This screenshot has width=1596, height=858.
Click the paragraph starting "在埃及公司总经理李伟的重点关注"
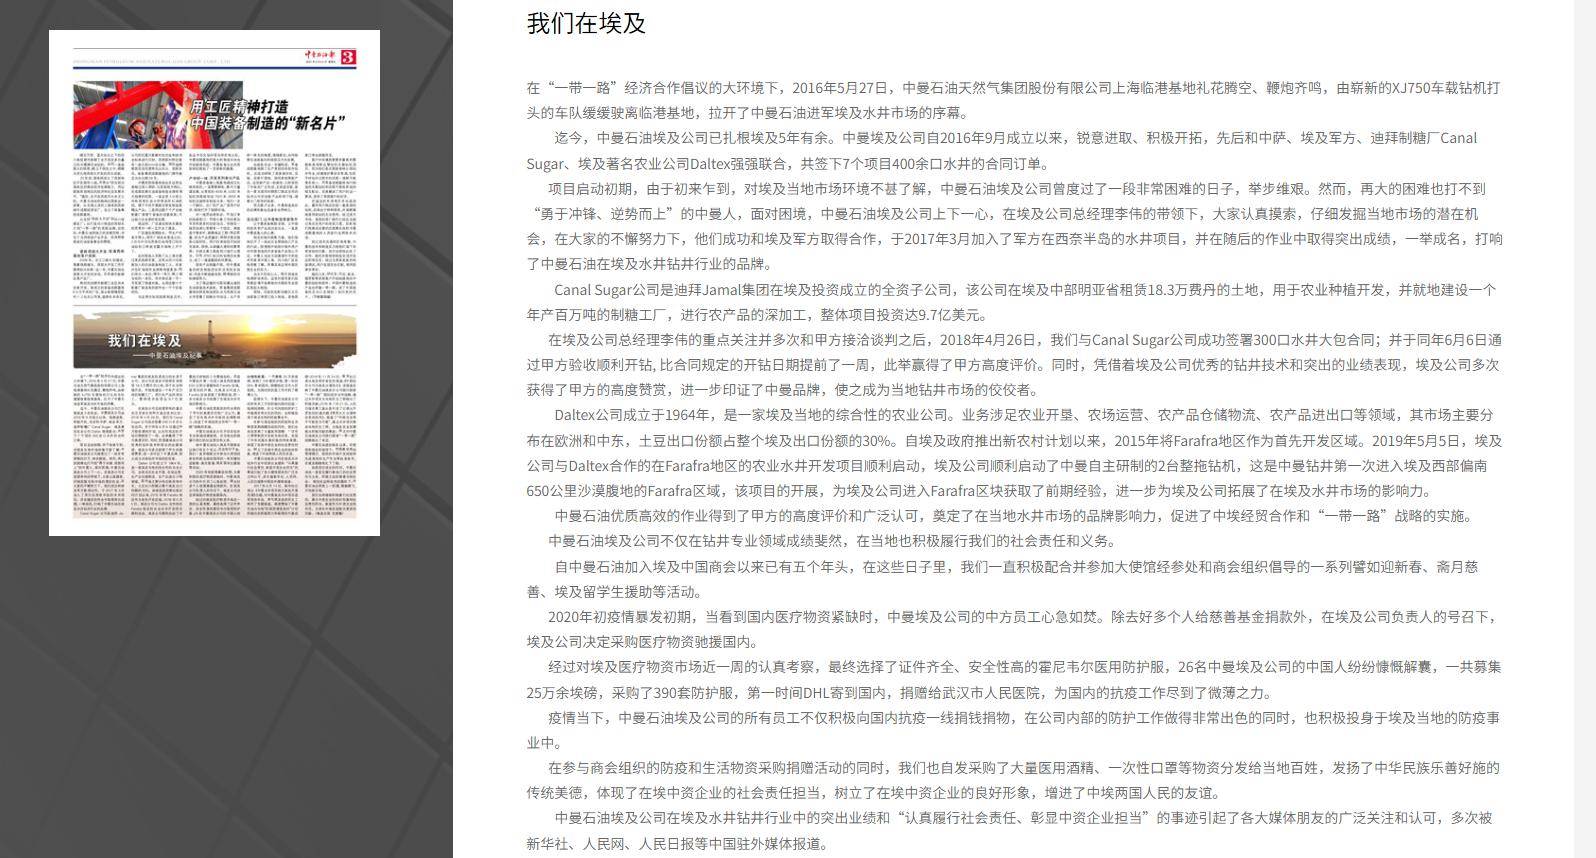(1014, 365)
